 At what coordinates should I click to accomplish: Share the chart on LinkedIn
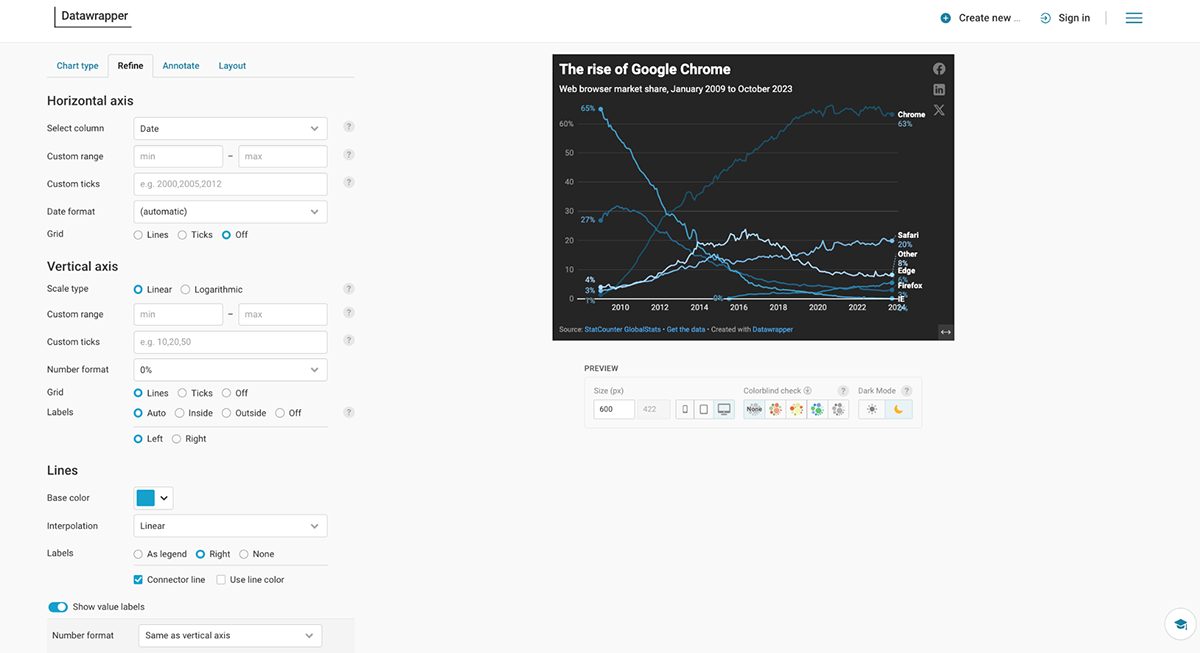(x=938, y=89)
